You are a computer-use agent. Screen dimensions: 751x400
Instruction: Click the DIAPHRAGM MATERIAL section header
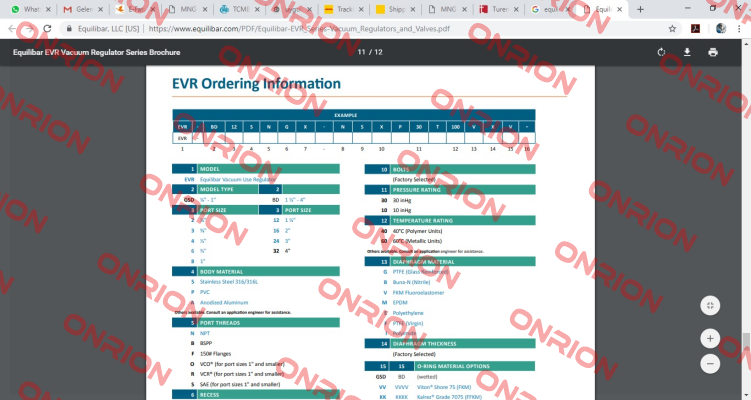point(450,262)
